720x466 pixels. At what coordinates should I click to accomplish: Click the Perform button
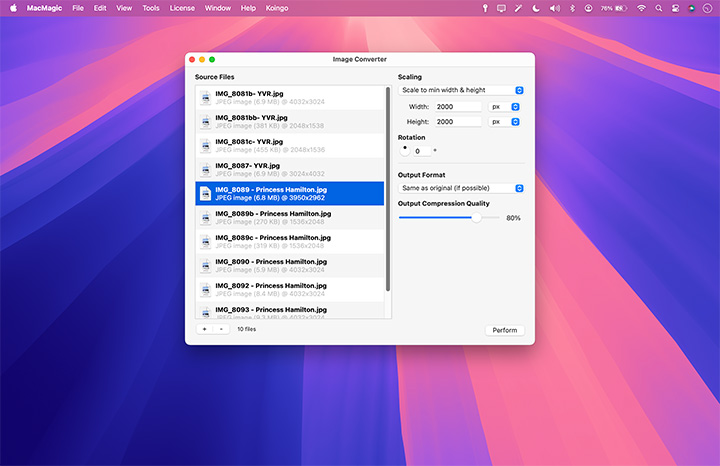(x=505, y=330)
